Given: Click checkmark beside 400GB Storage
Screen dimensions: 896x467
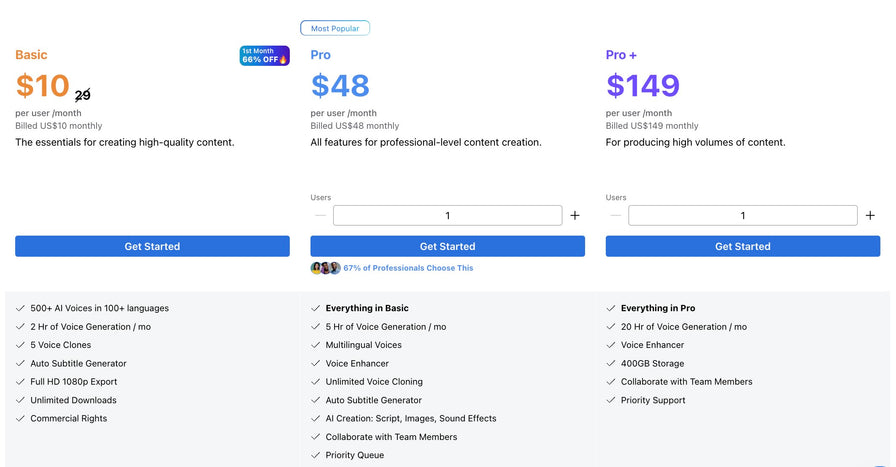Looking at the screenshot, I should pos(611,363).
